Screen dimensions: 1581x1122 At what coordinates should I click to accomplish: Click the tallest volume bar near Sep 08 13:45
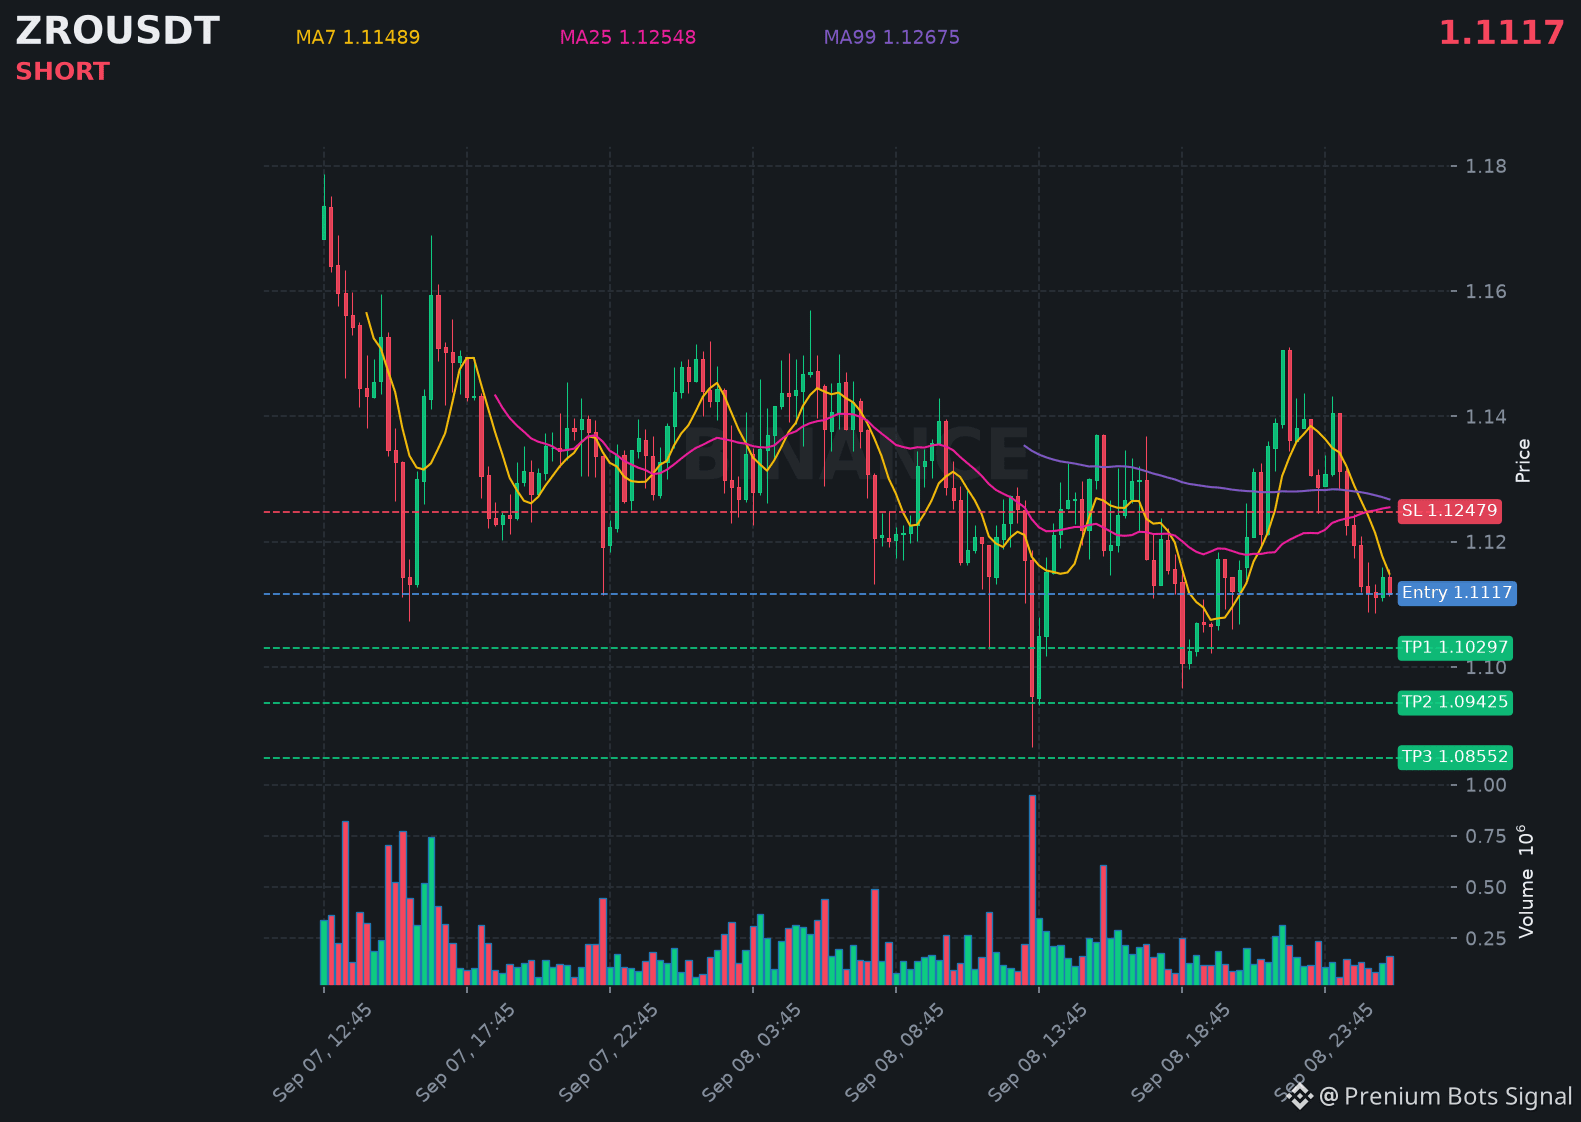click(1032, 890)
